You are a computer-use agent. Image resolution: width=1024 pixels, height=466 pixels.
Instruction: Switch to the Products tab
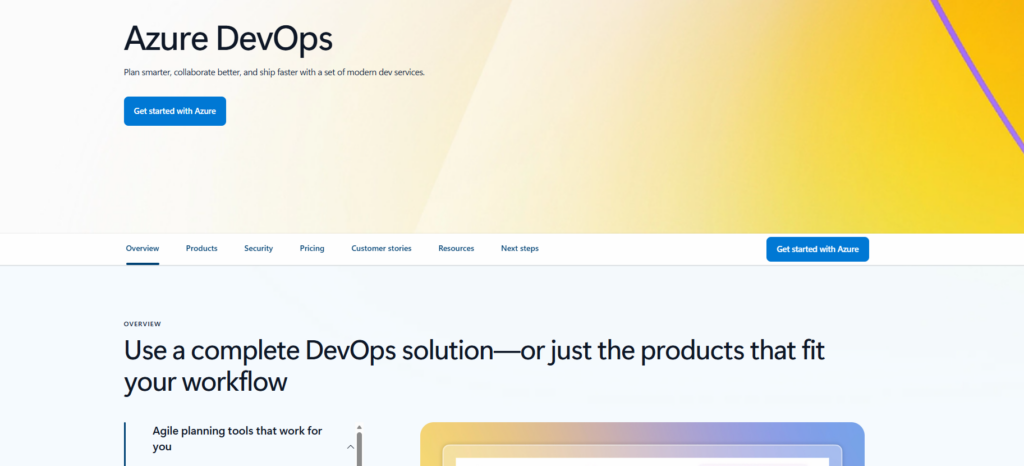(201, 248)
